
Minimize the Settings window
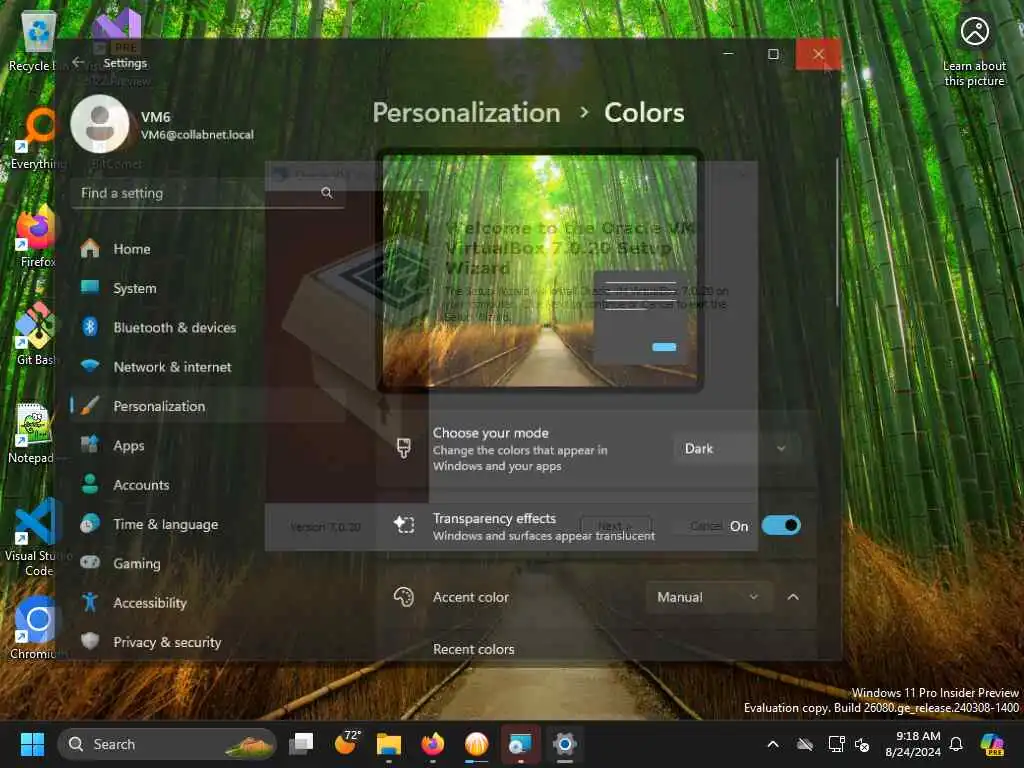pos(728,54)
